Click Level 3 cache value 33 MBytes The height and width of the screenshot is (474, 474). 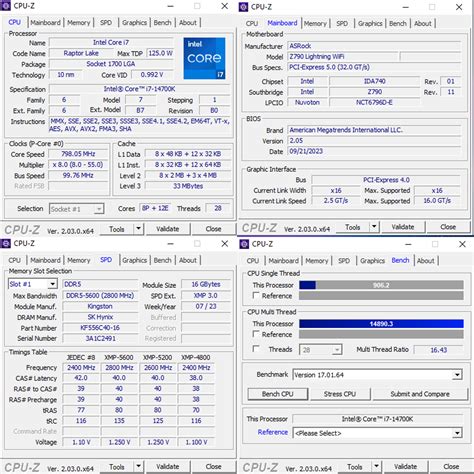188,186
